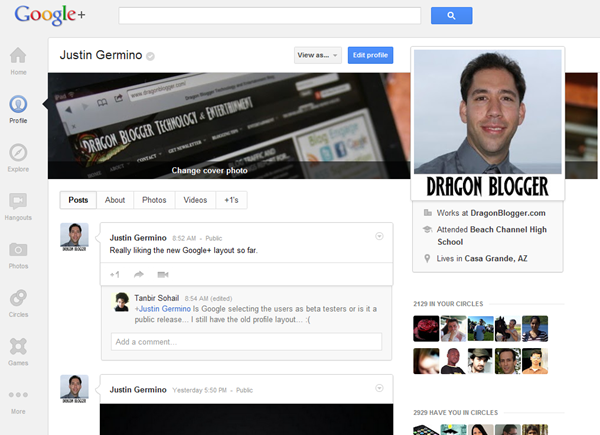
Task: Click the blue search magnifier button
Action: pos(452,16)
